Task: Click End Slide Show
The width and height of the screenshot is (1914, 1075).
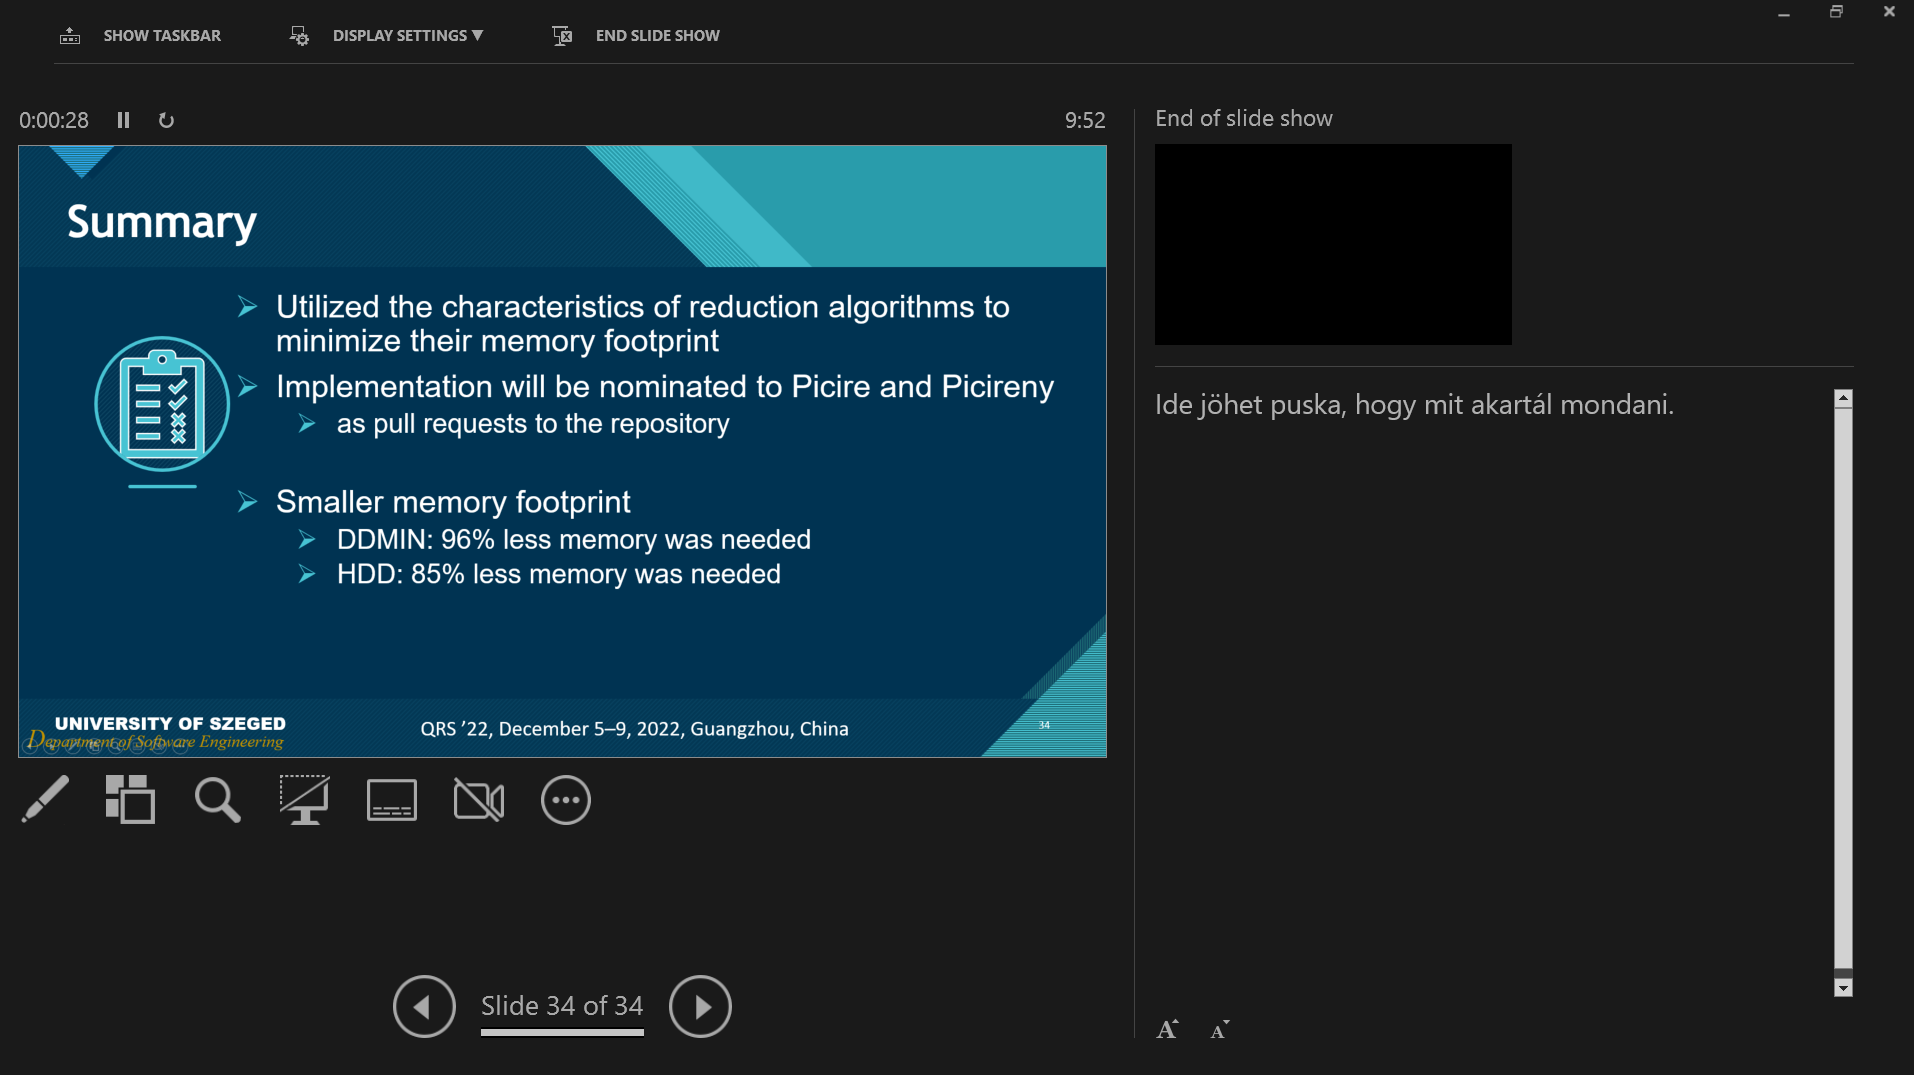Action: [x=635, y=35]
